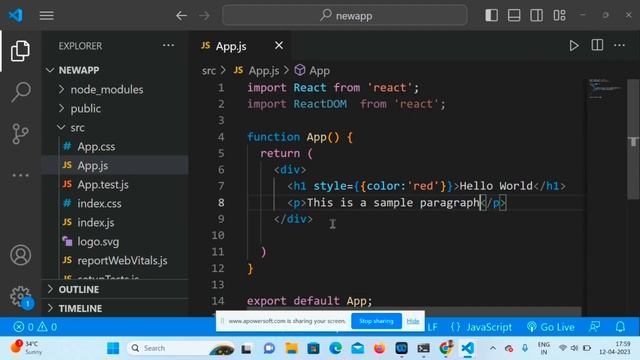Show hidden system tray icons chevron
This screenshot has width=640, height=360.
pyautogui.click(x=493, y=348)
